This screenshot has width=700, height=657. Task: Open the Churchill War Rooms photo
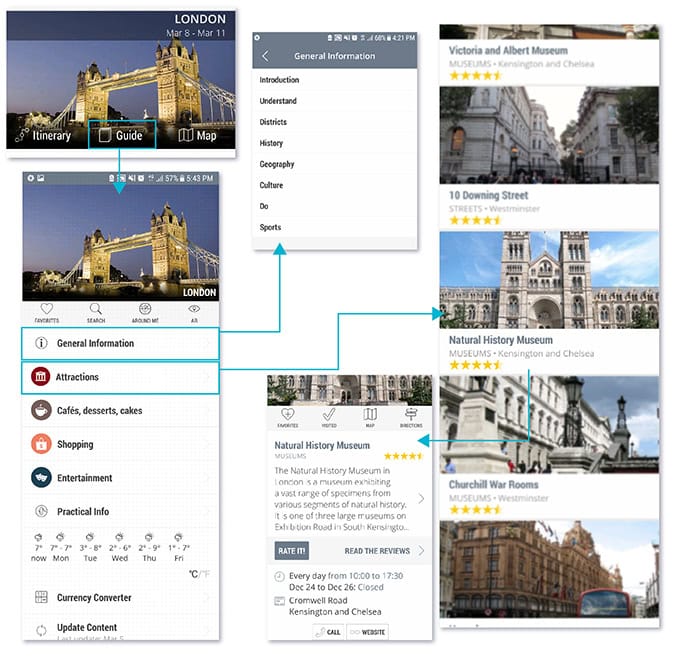point(549,424)
